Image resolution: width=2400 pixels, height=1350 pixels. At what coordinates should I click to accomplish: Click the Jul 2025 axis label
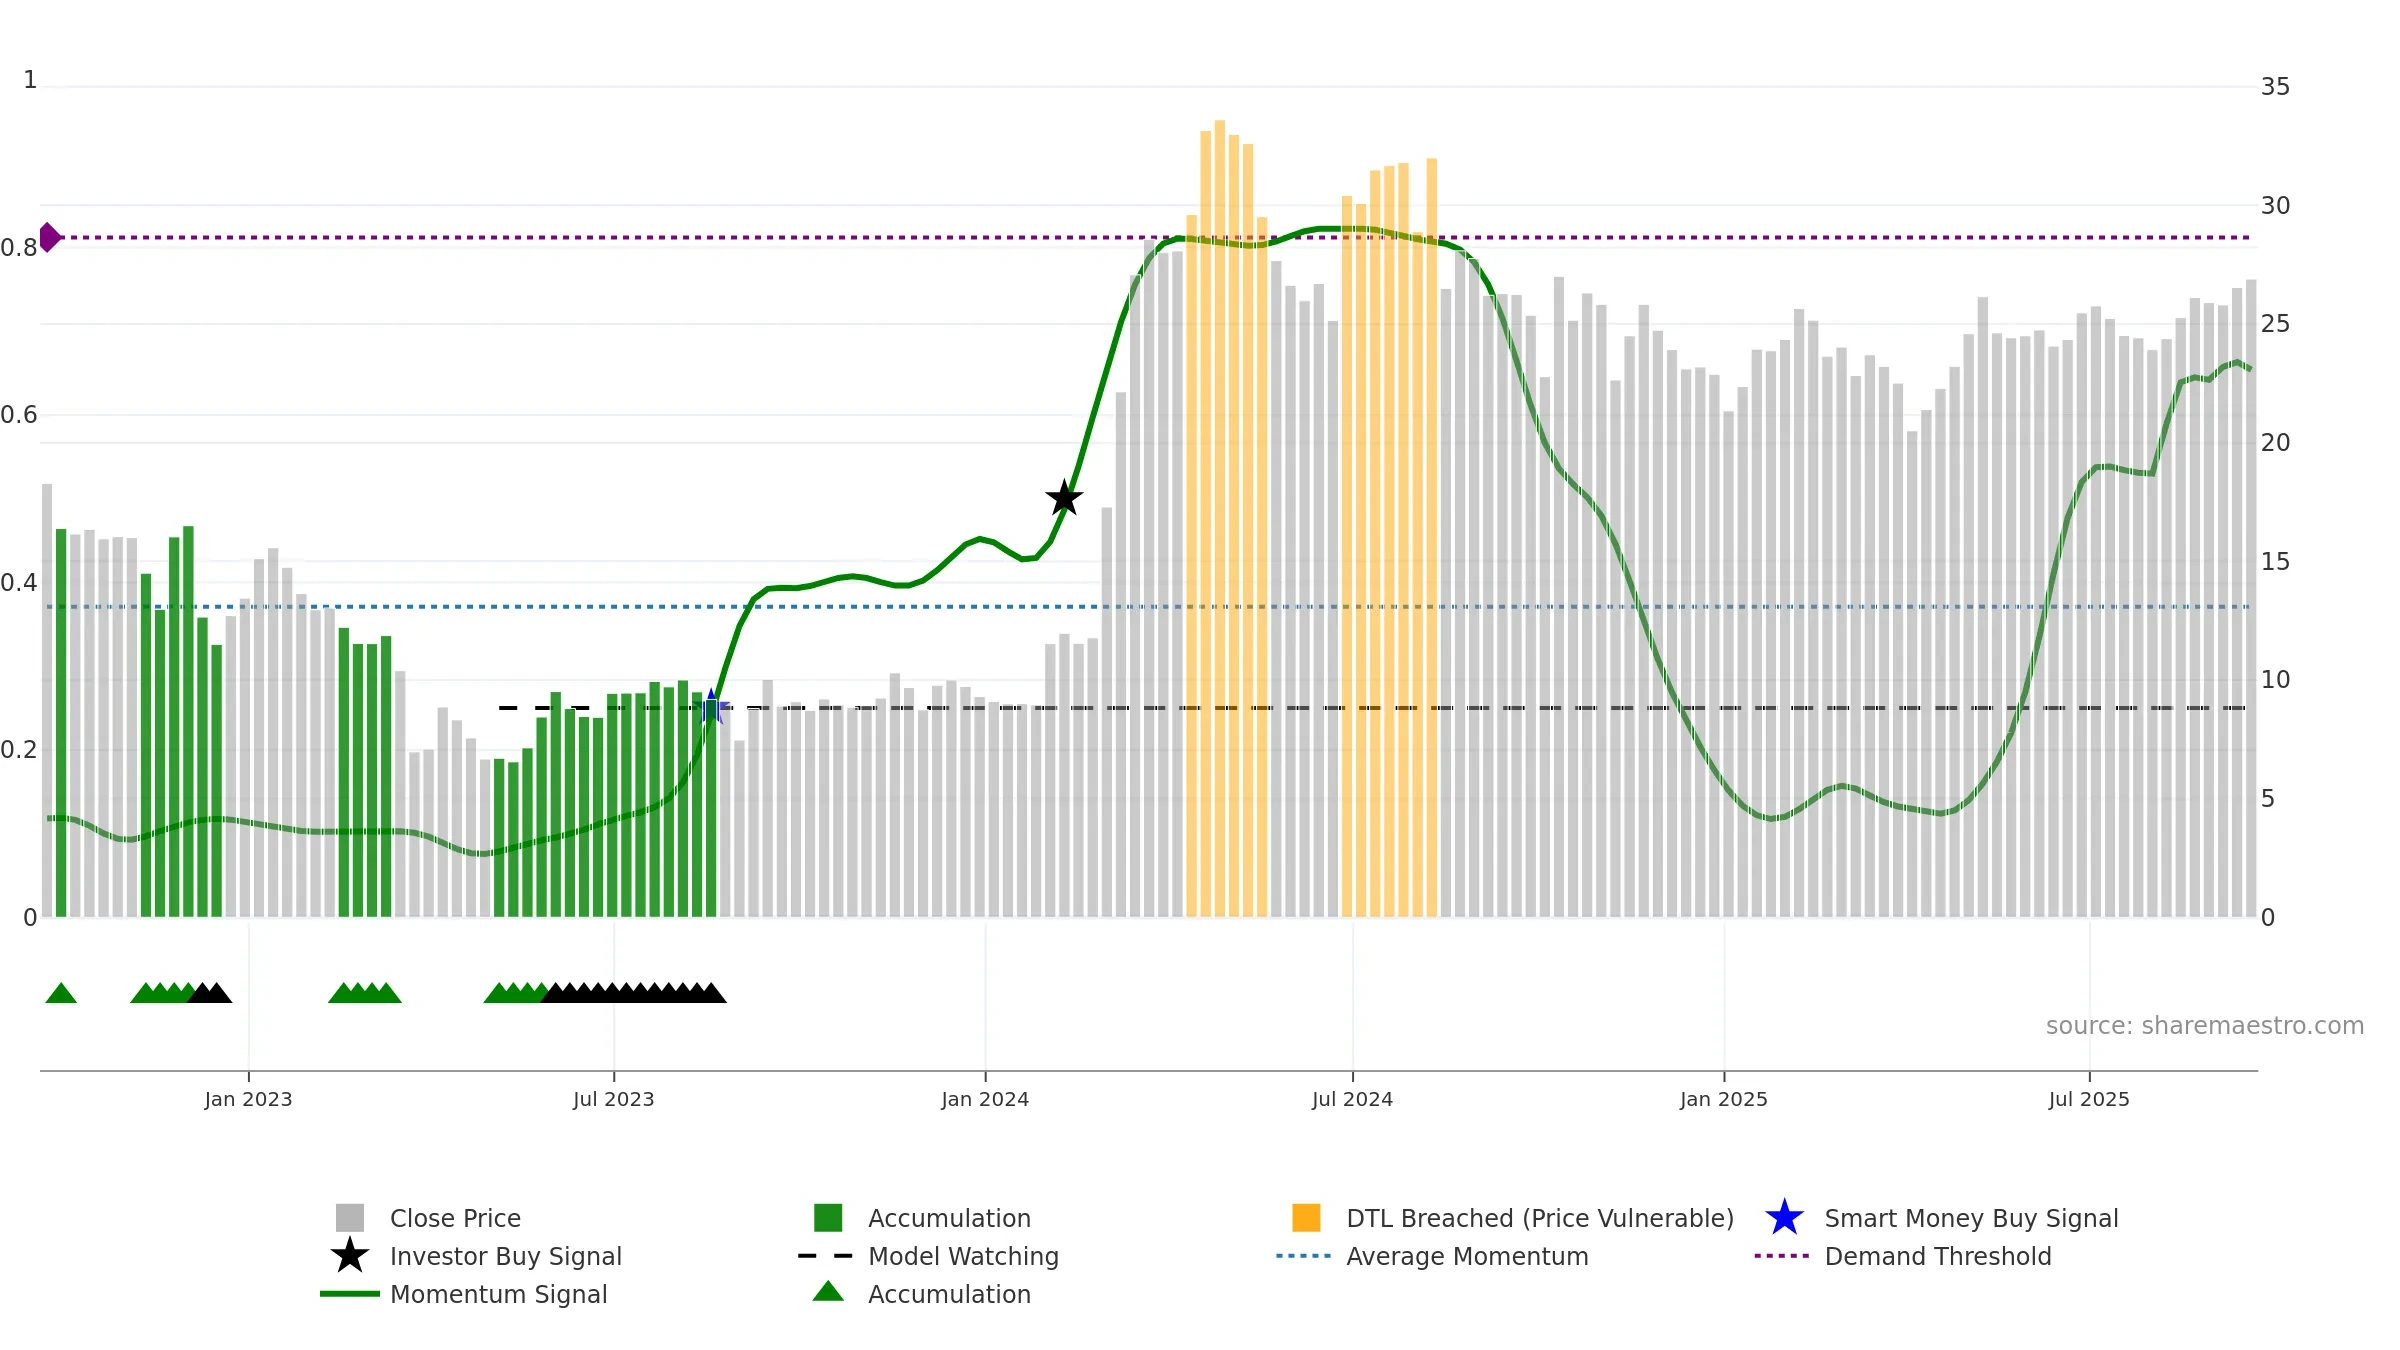[x=2089, y=1100]
